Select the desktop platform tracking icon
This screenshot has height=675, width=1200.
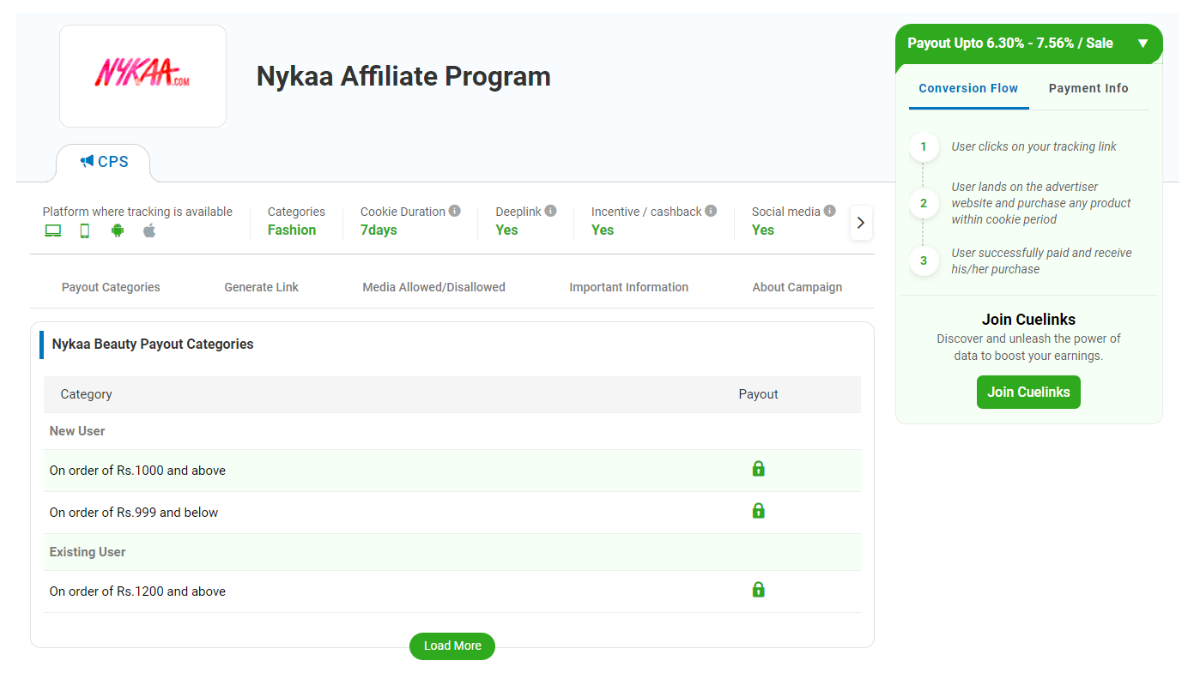point(52,230)
